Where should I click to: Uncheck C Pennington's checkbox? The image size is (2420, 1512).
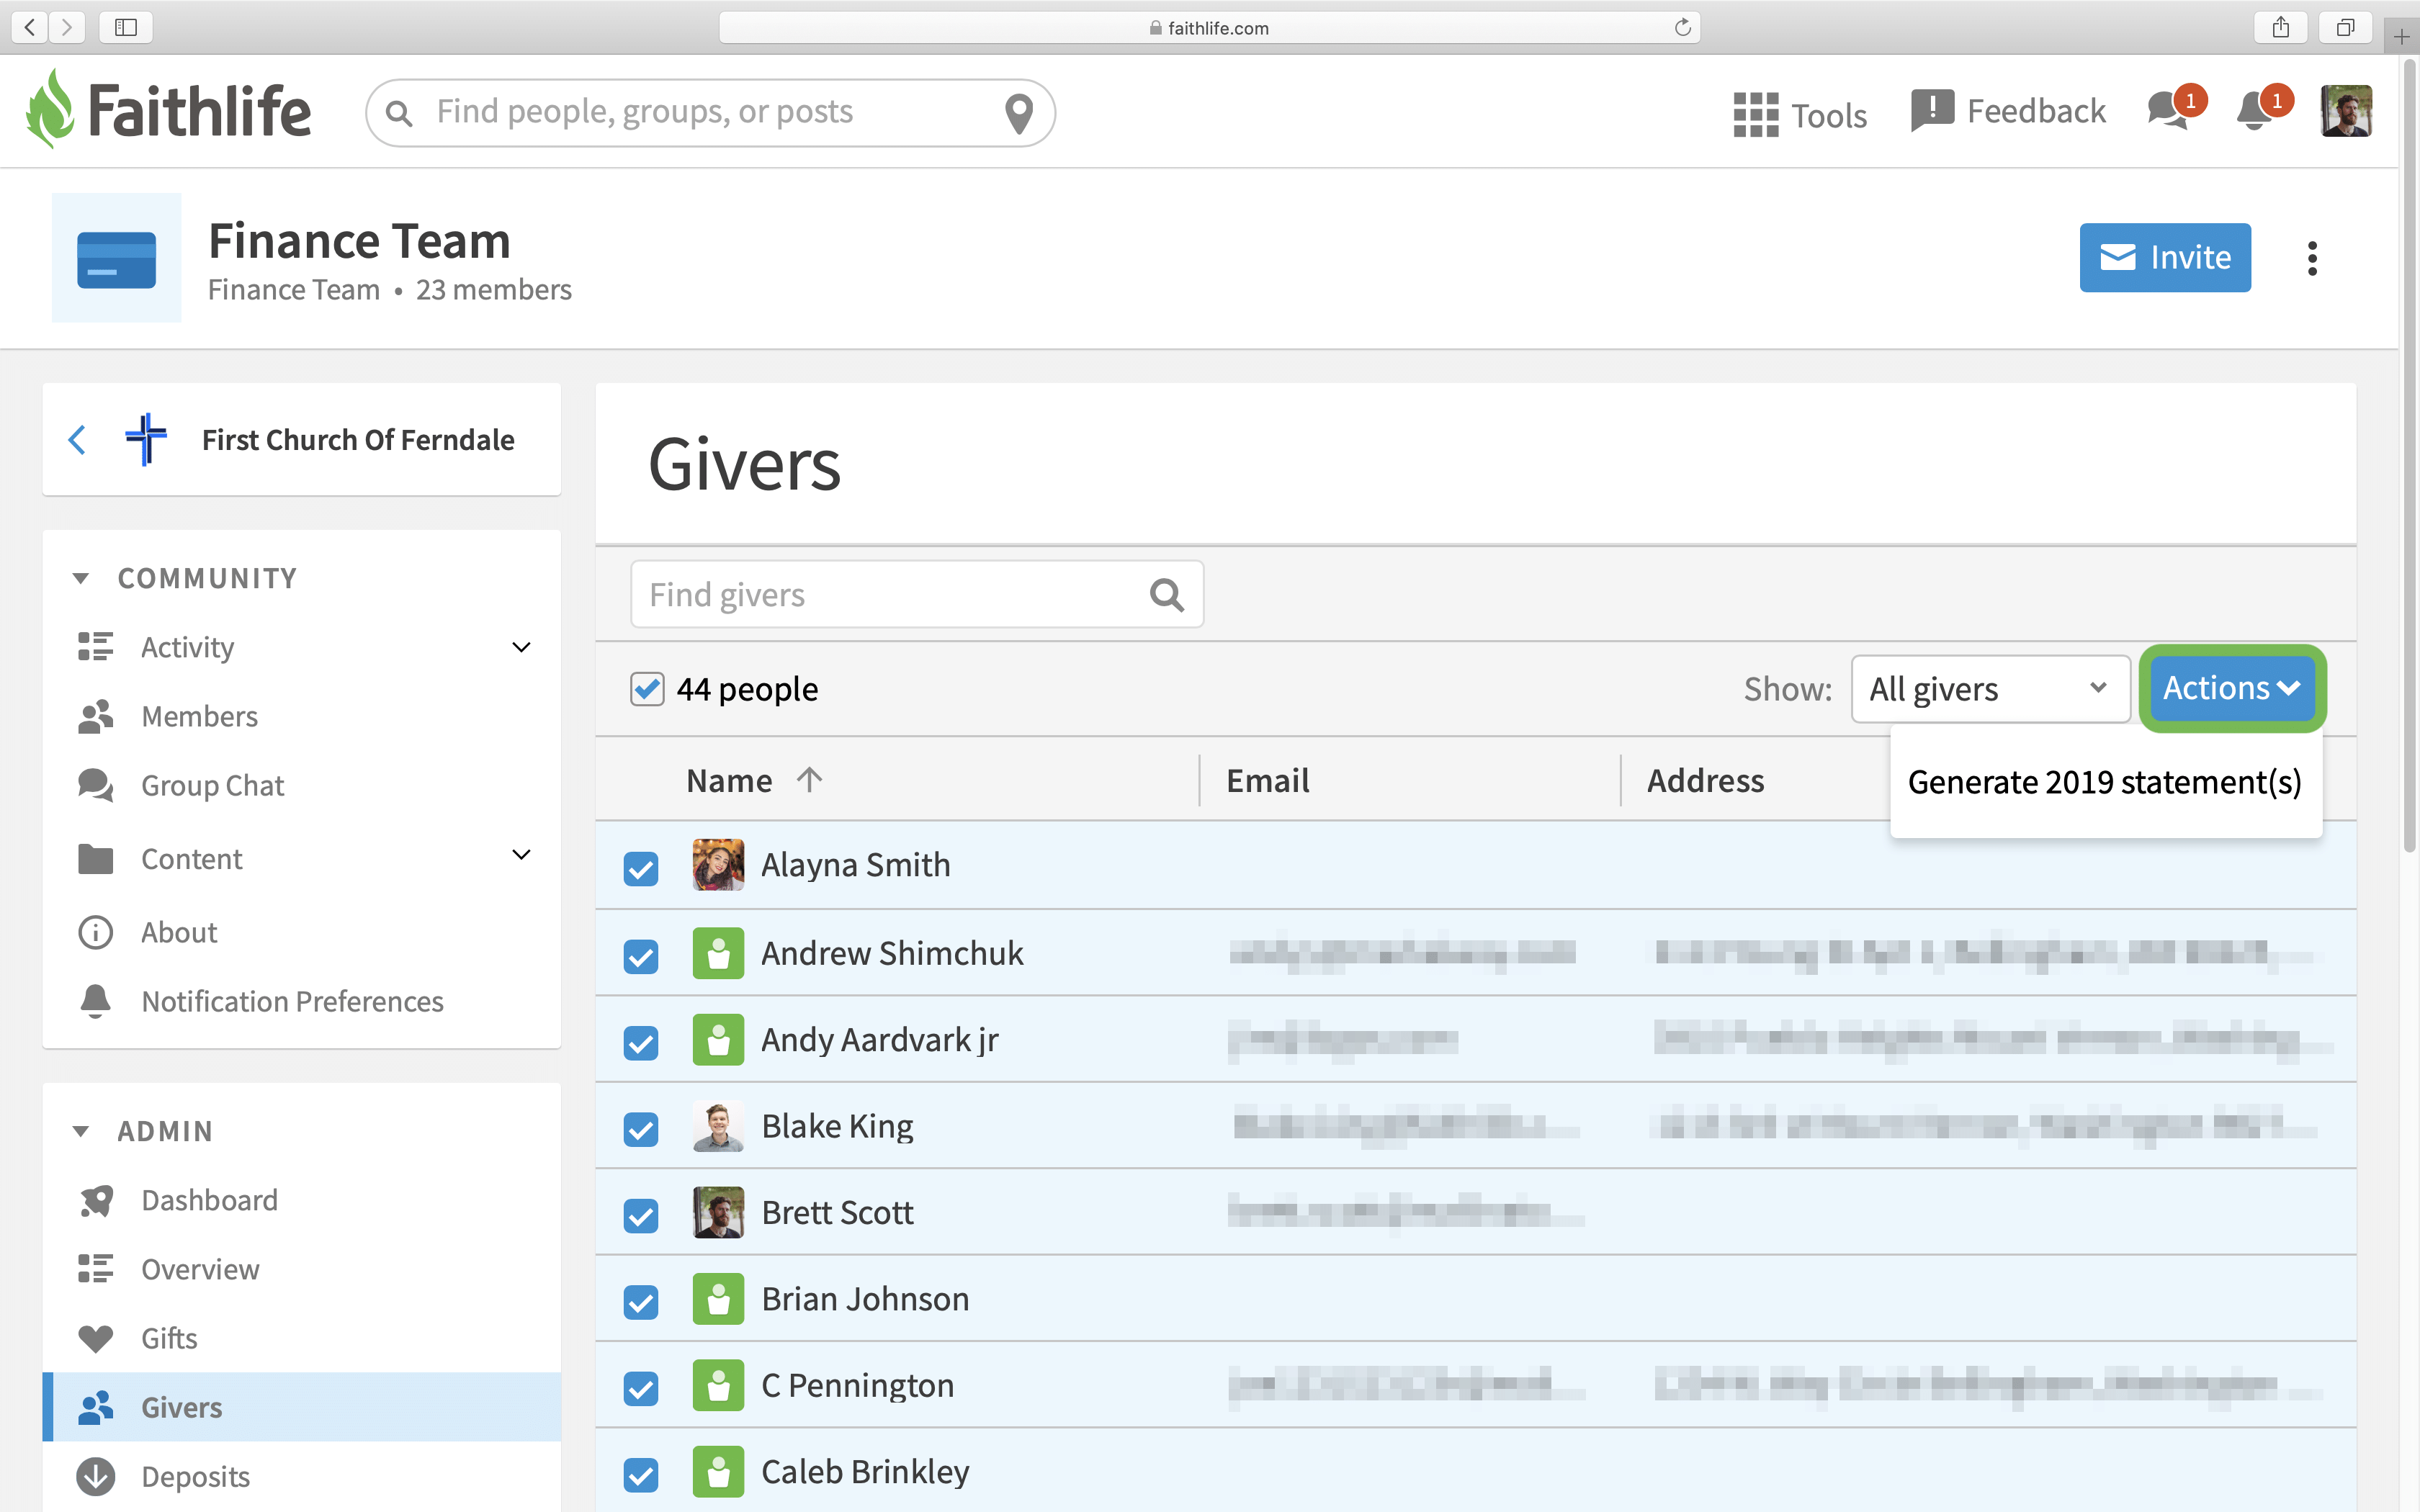pyautogui.click(x=641, y=1388)
